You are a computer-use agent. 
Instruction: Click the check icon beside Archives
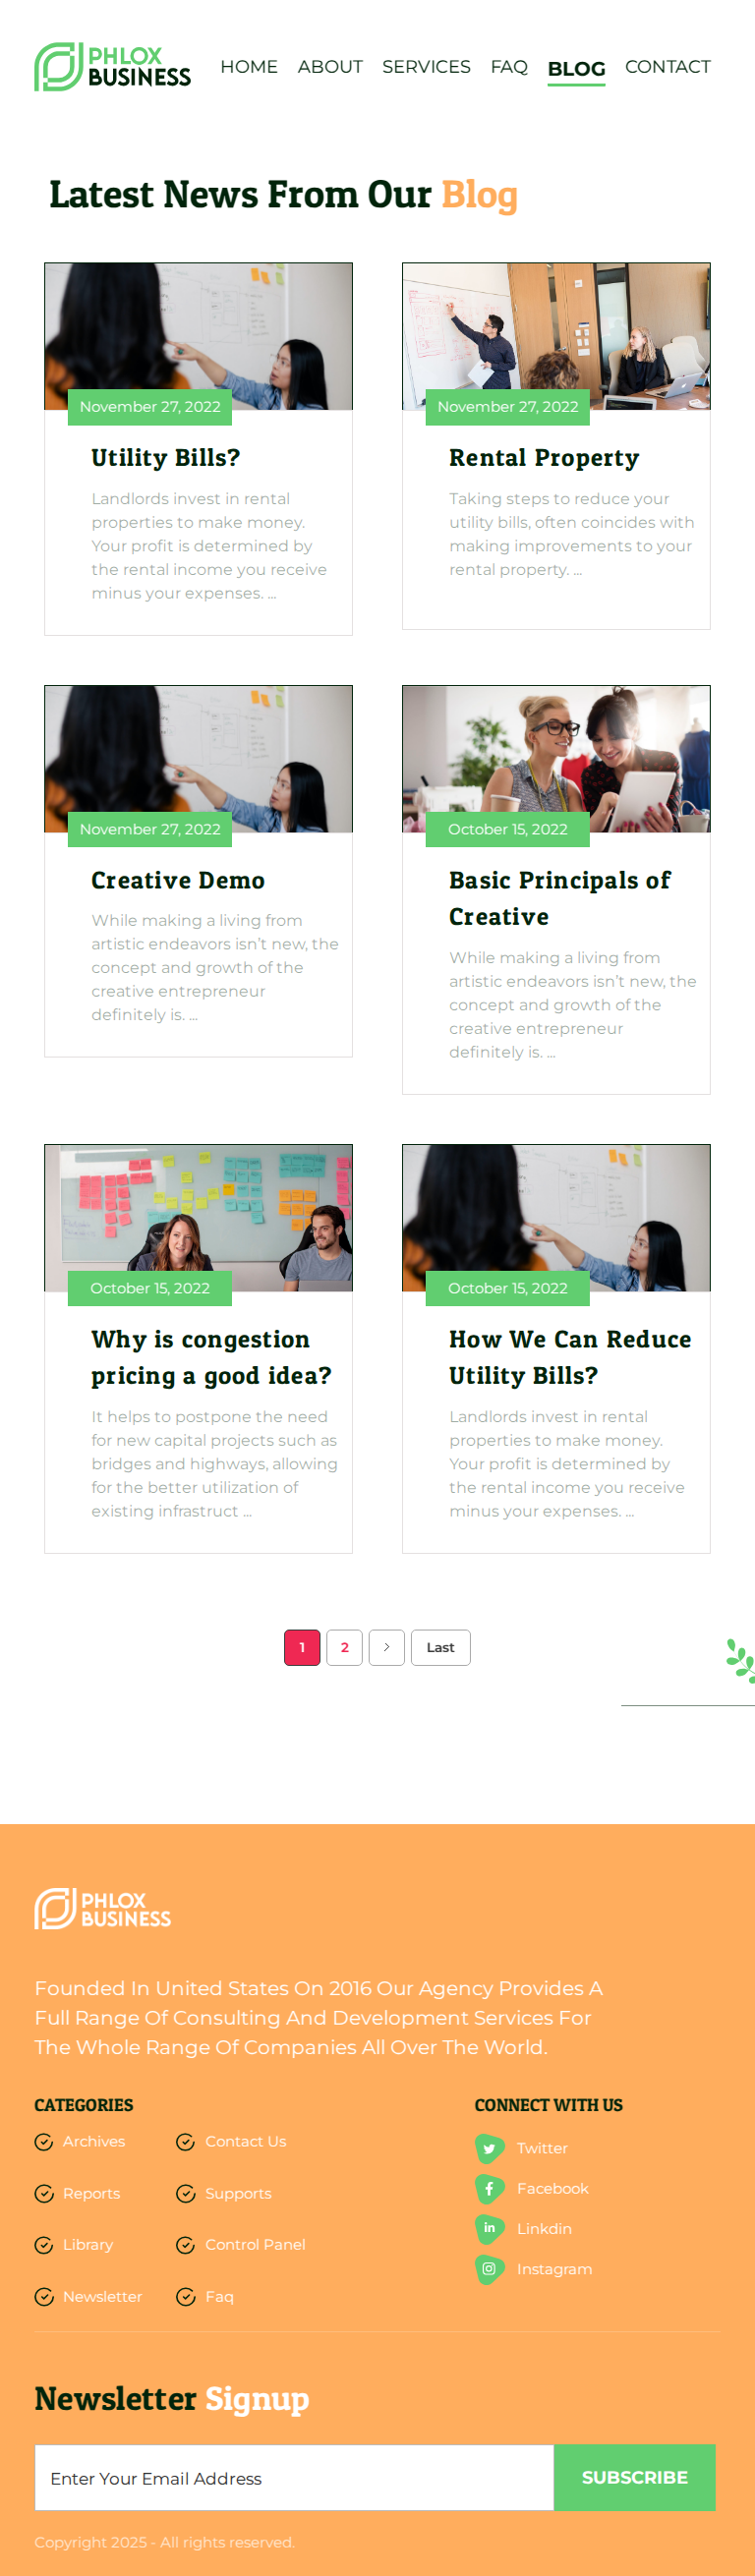pyautogui.click(x=44, y=2141)
